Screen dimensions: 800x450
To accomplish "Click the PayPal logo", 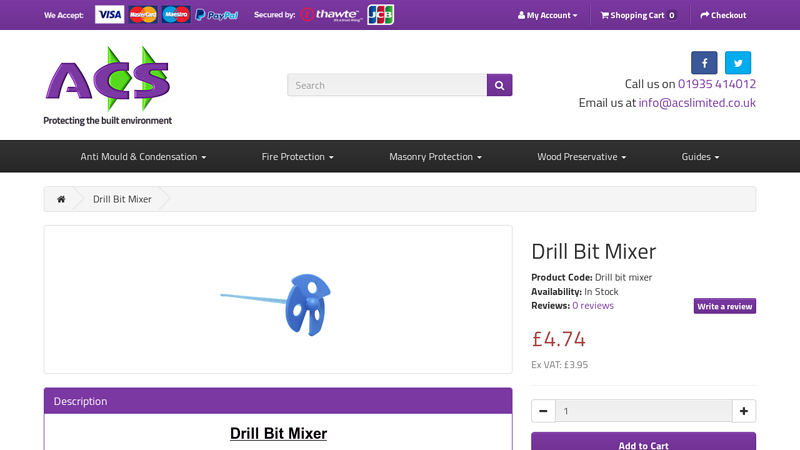I will point(217,15).
